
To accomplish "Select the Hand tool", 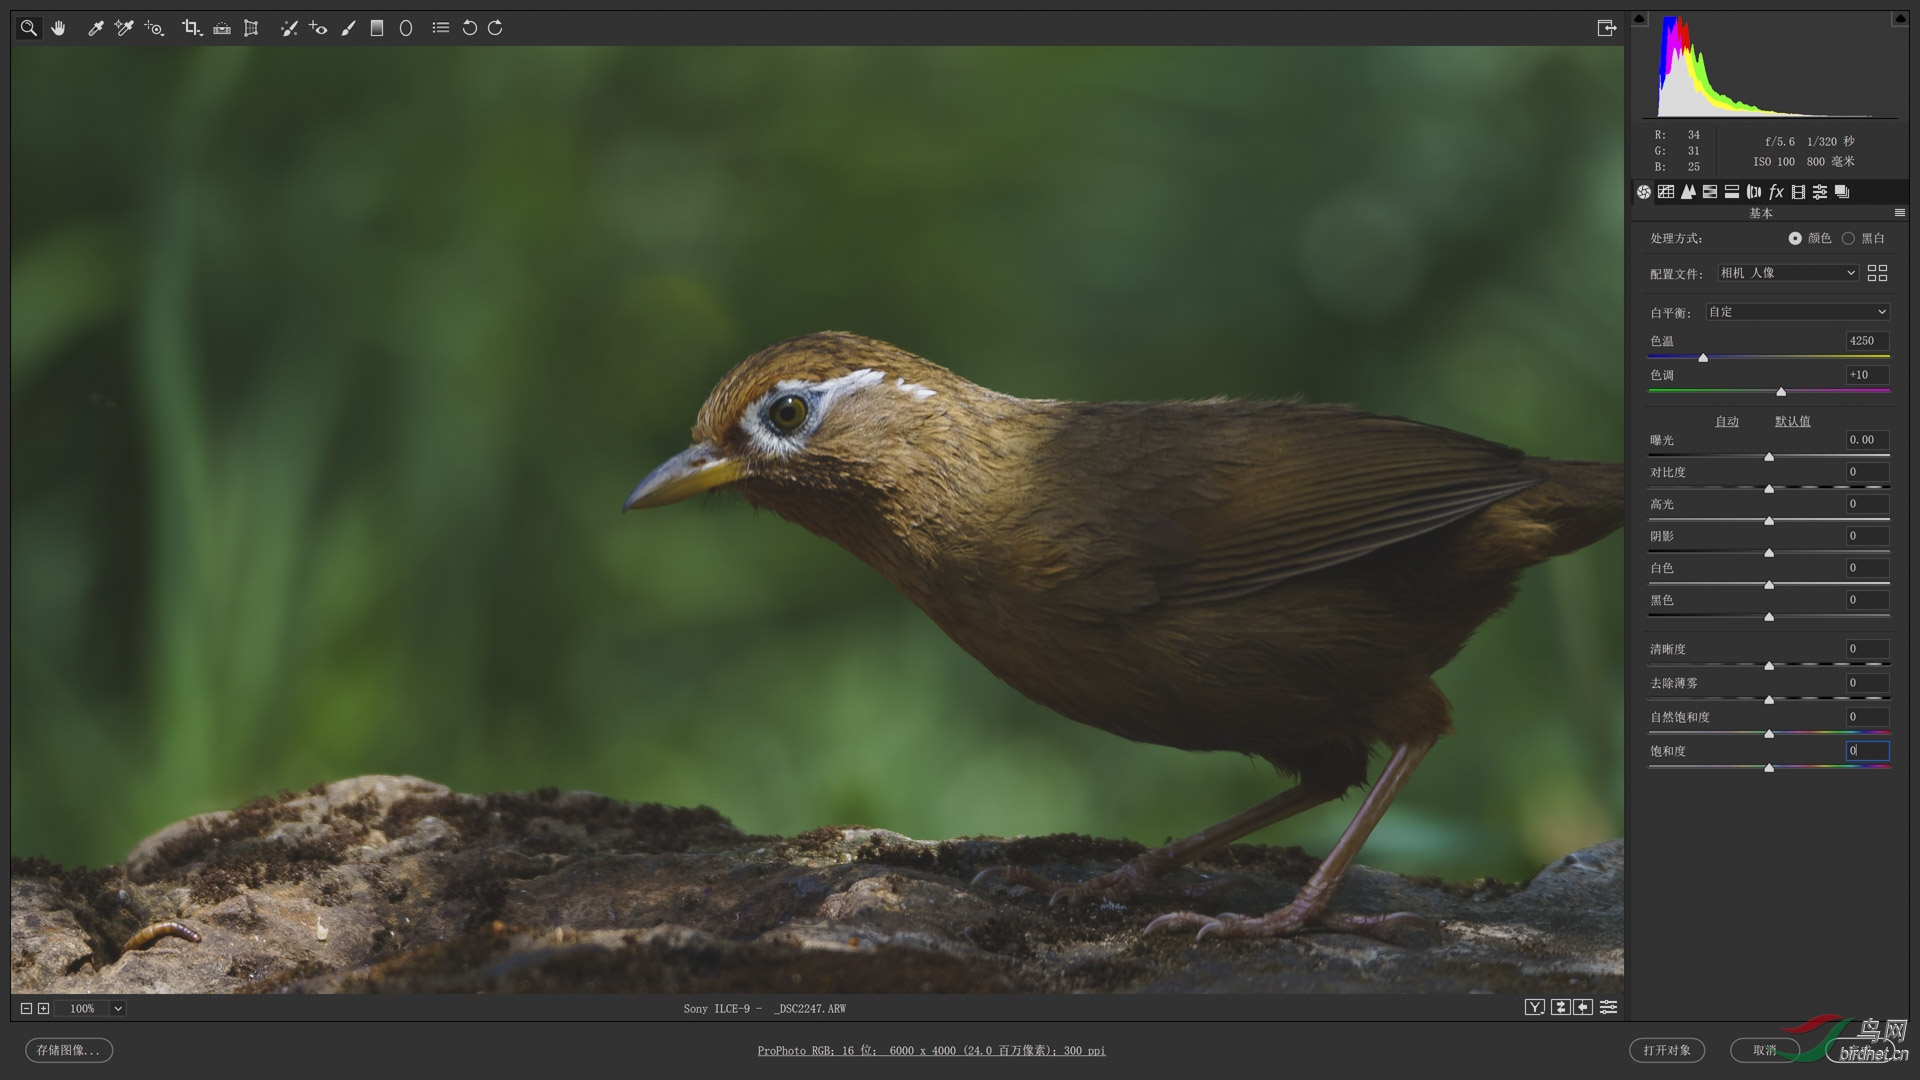I will [58, 28].
